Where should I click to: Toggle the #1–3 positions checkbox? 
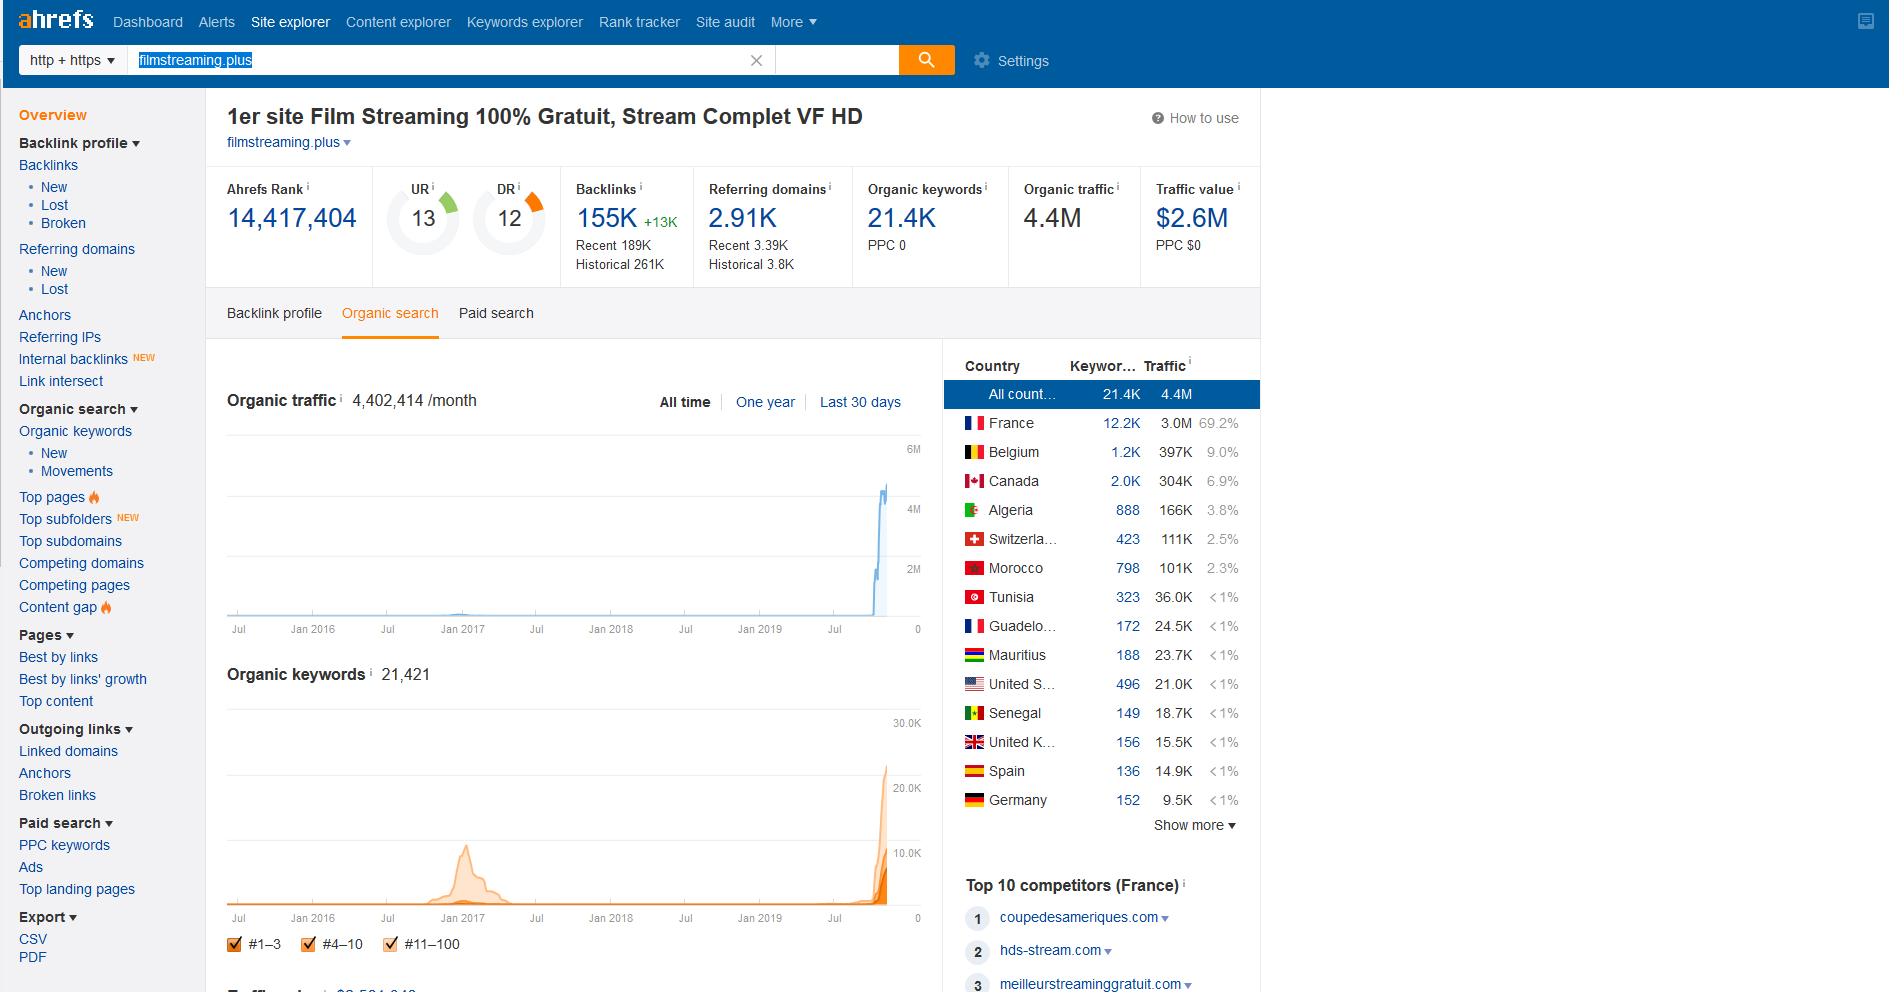tap(235, 944)
